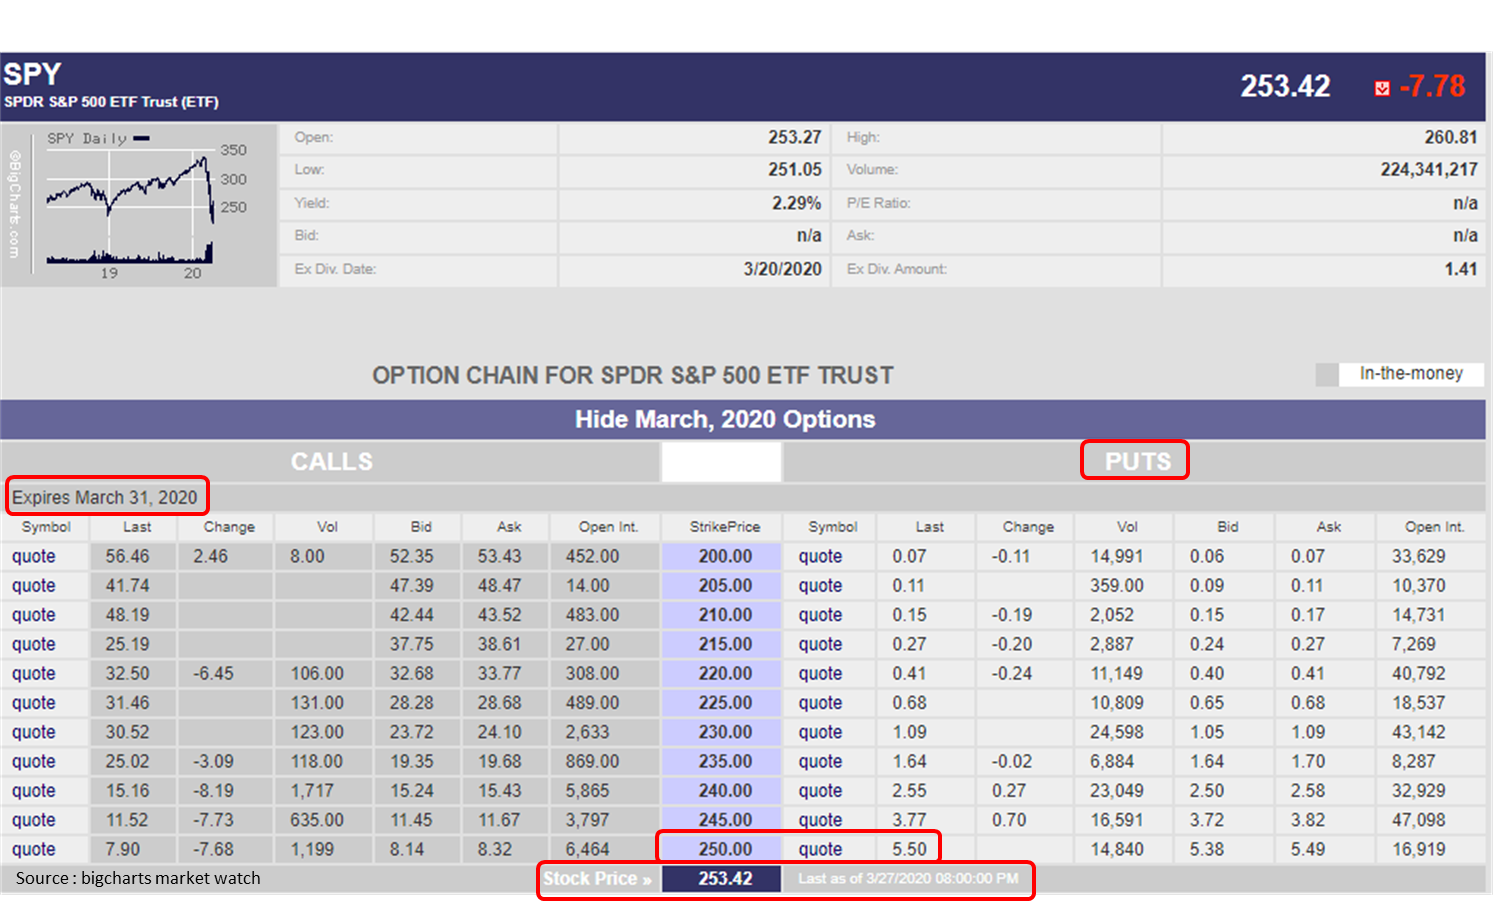Open the put quote link with Last 0.27
Image resolution: width=1493 pixels, height=901 pixels.
pyautogui.click(x=820, y=644)
